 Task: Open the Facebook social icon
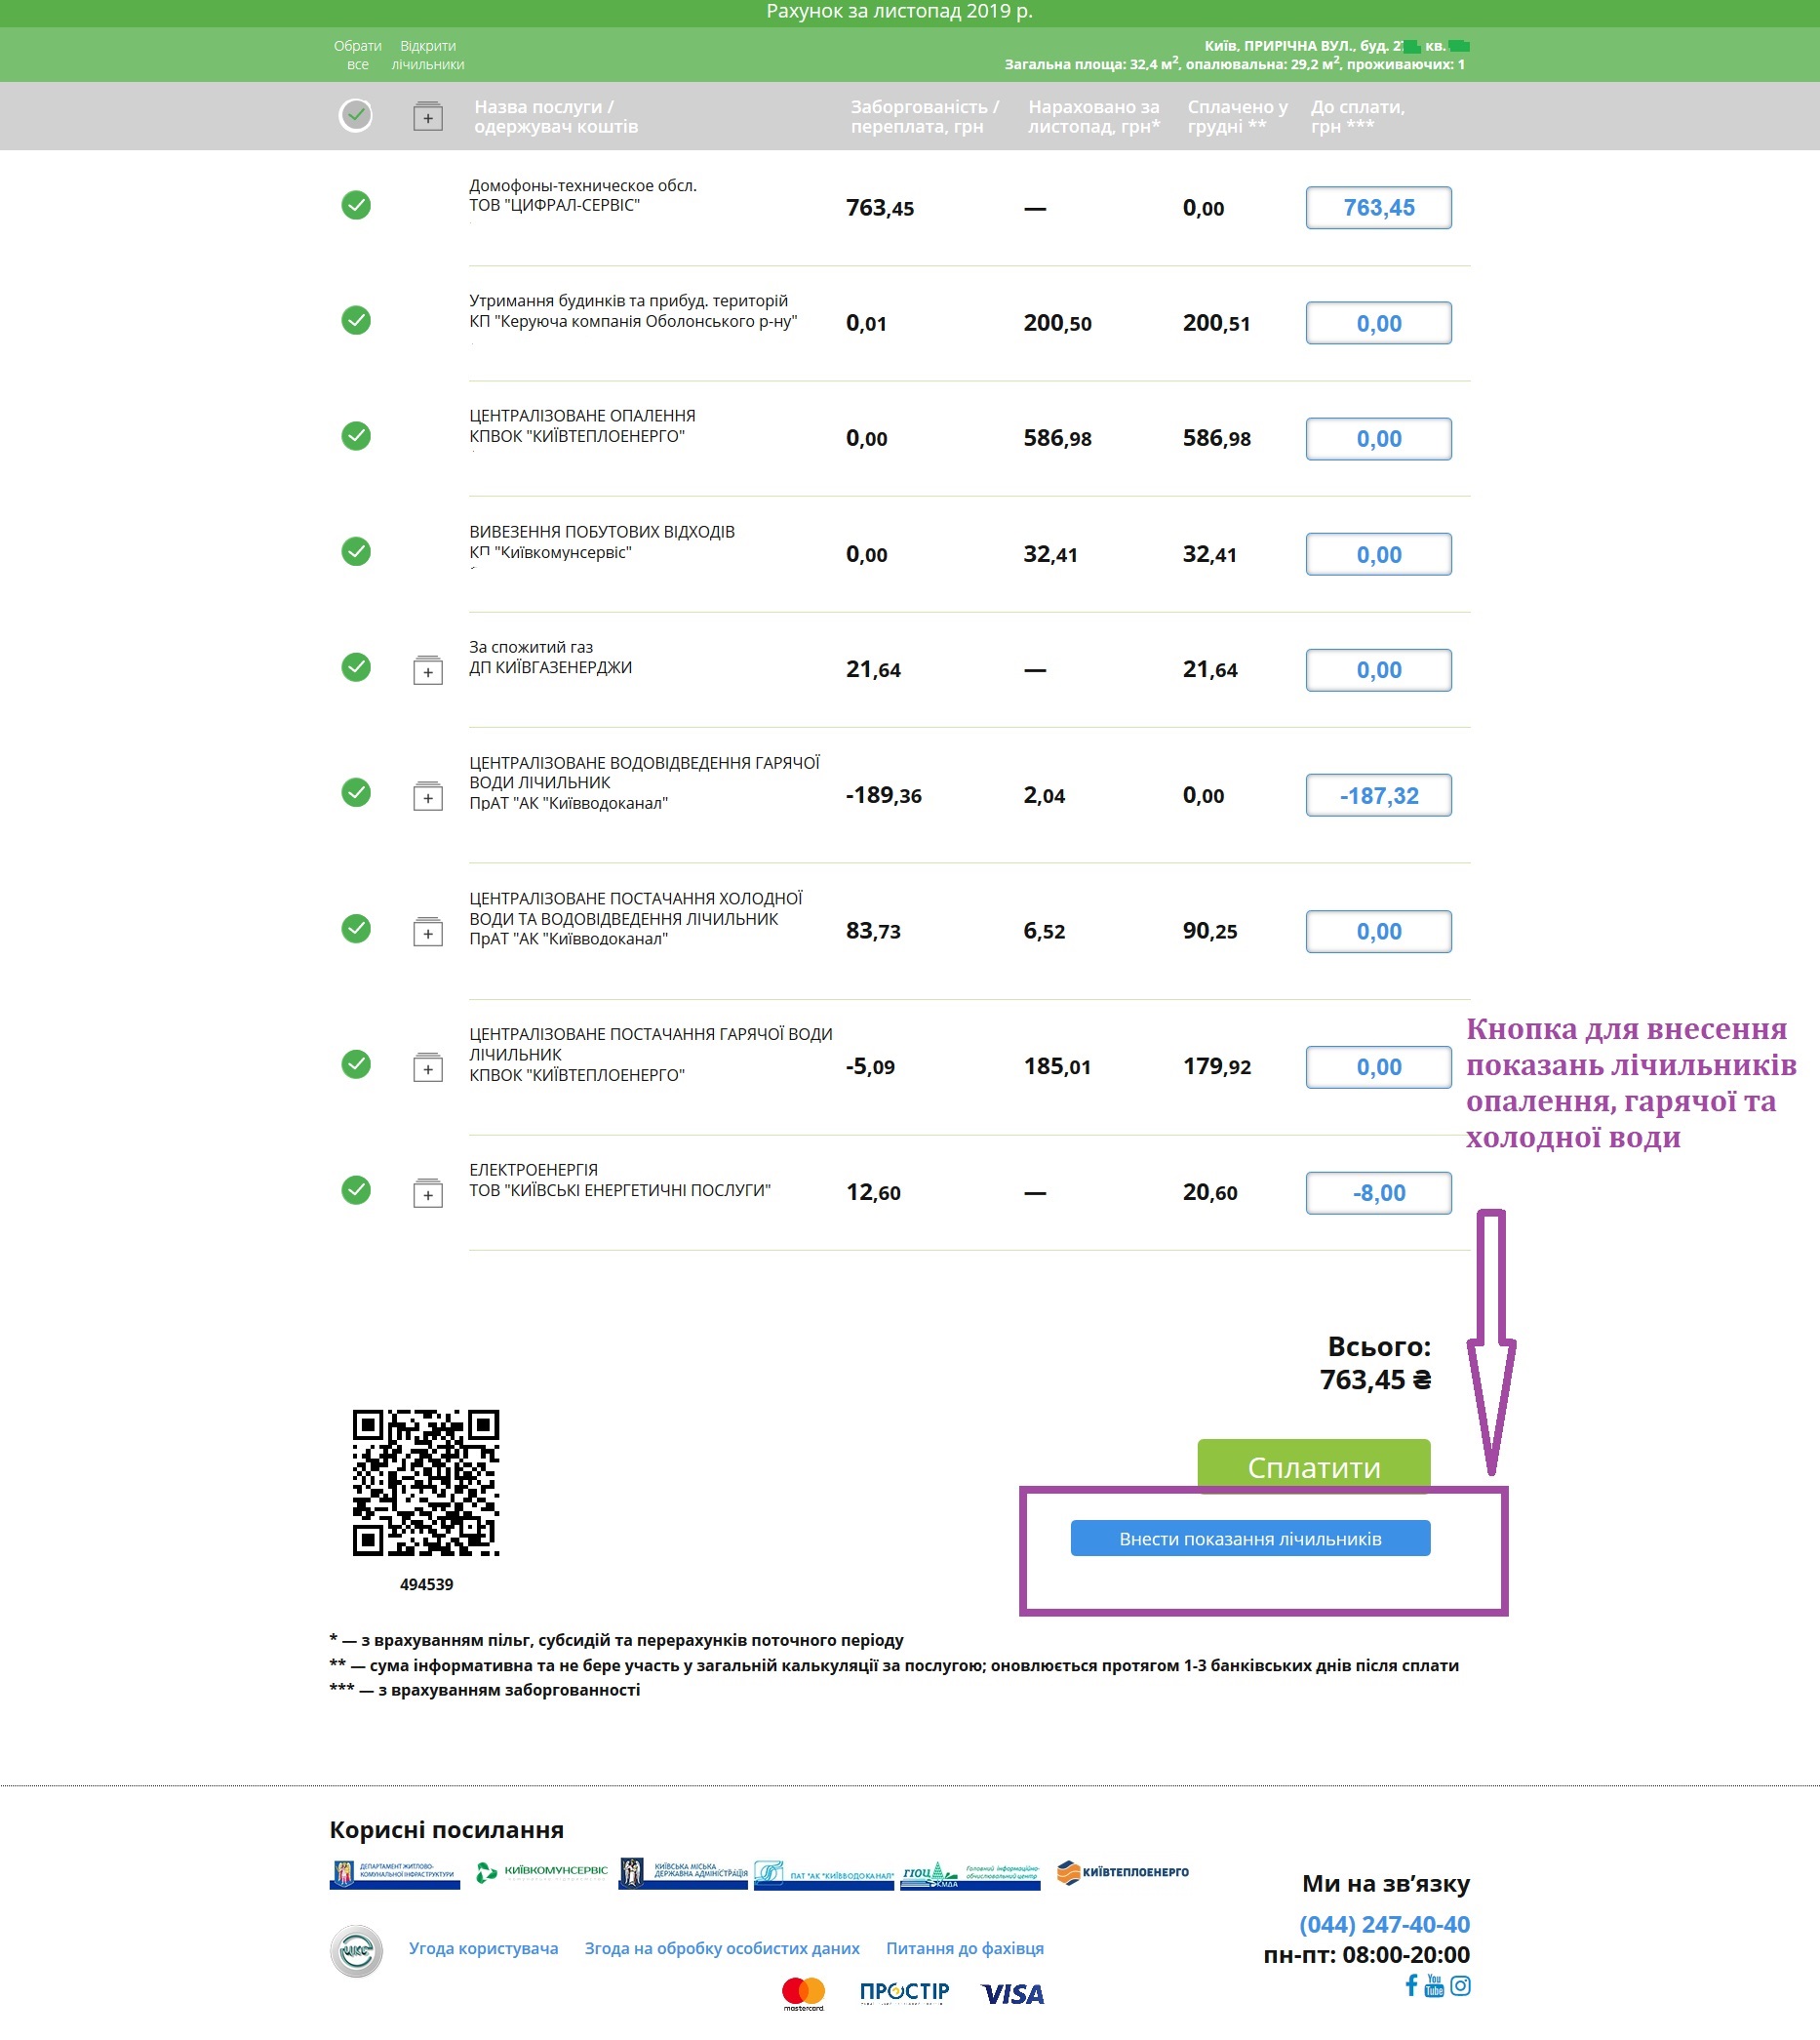[1411, 1985]
